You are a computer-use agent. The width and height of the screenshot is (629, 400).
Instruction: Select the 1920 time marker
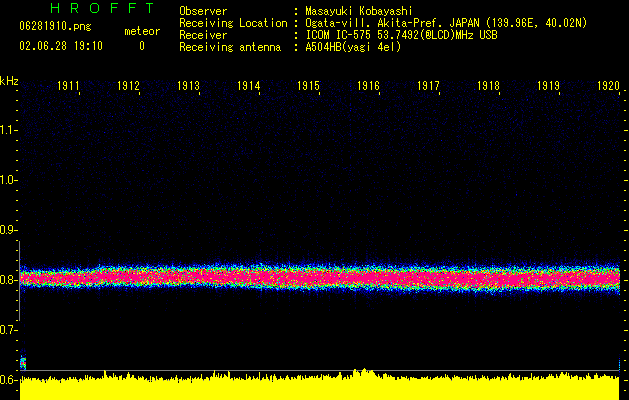pyautogui.click(x=607, y=87)
